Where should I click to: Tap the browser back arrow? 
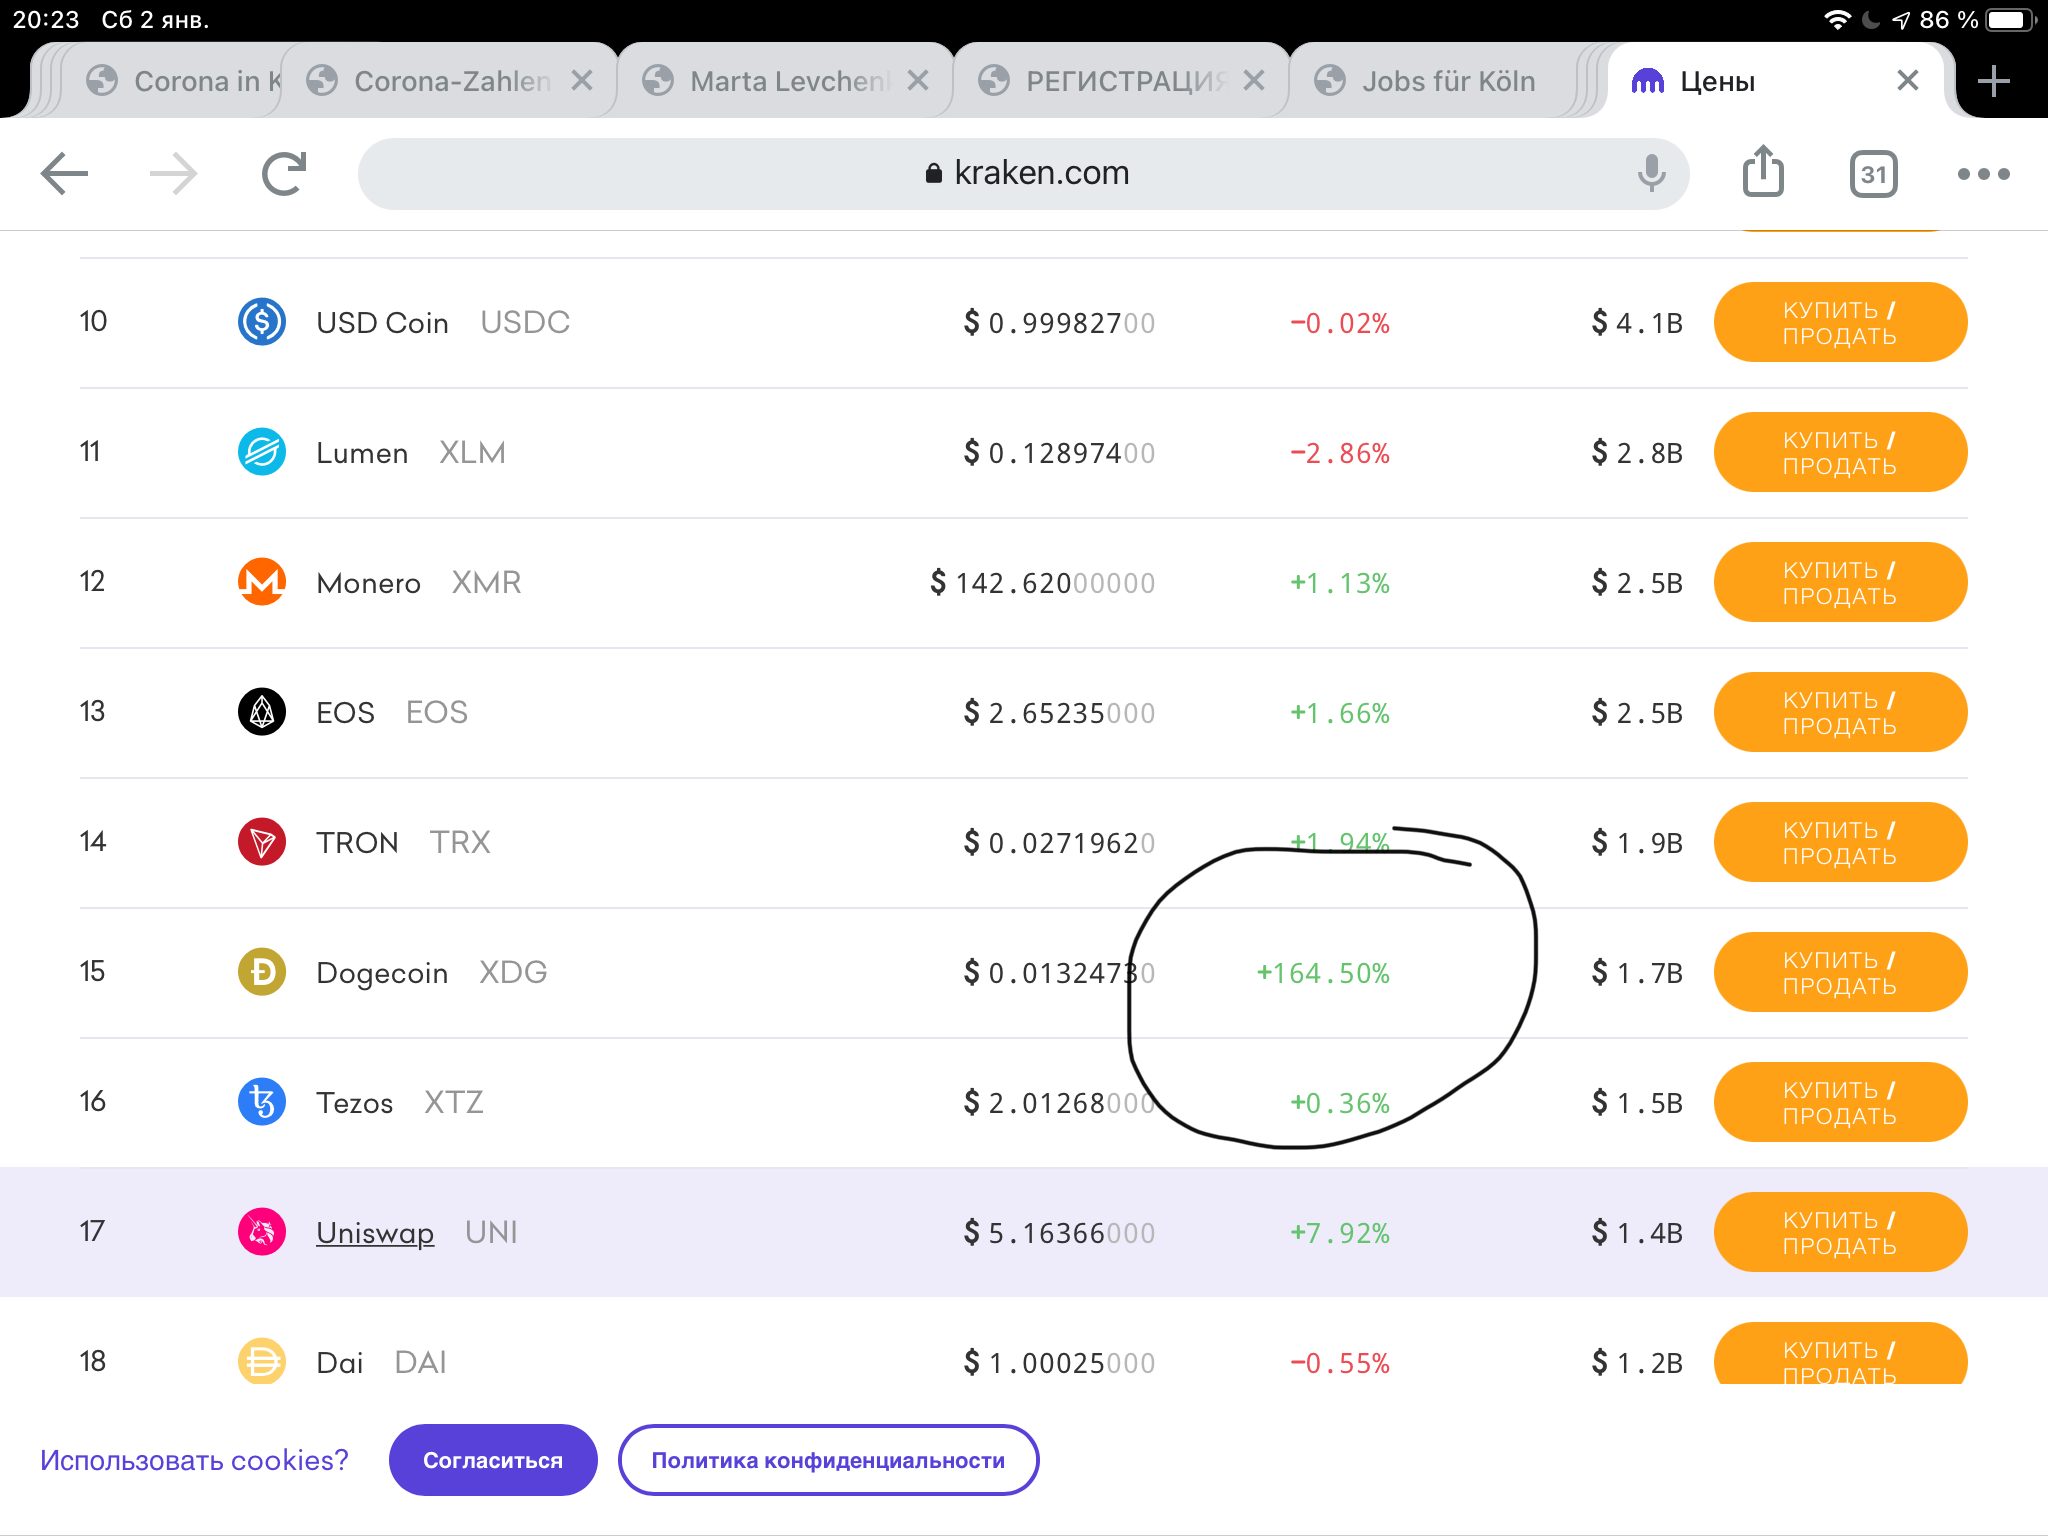[64, 174]
